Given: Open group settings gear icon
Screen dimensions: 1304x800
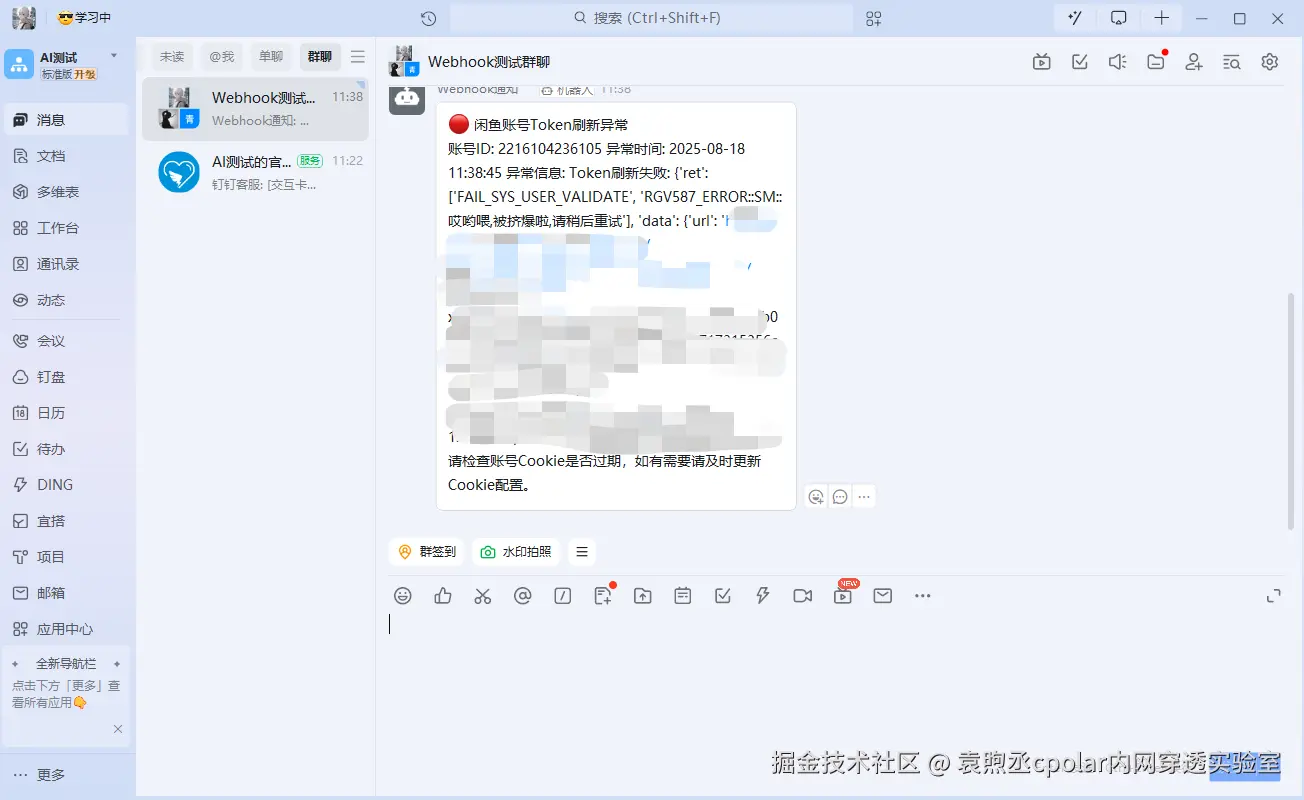Looking at the screenshot, I should coord(1270,62).
